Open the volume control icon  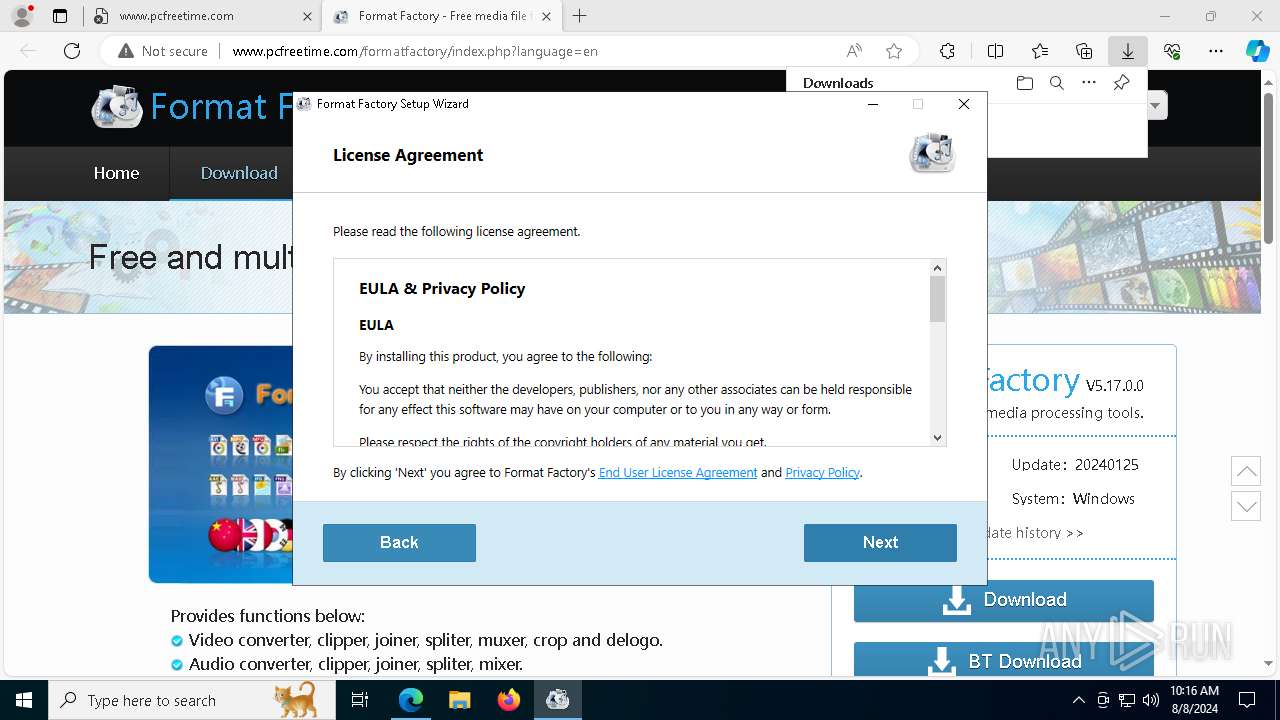point(1150,700)
